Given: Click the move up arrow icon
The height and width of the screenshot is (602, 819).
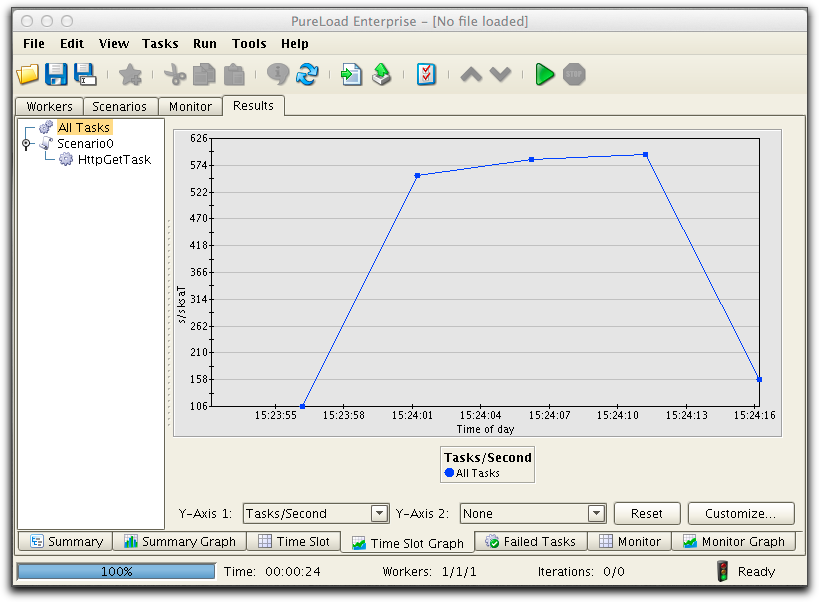Looking at the screenshot, I should (471, 75).
